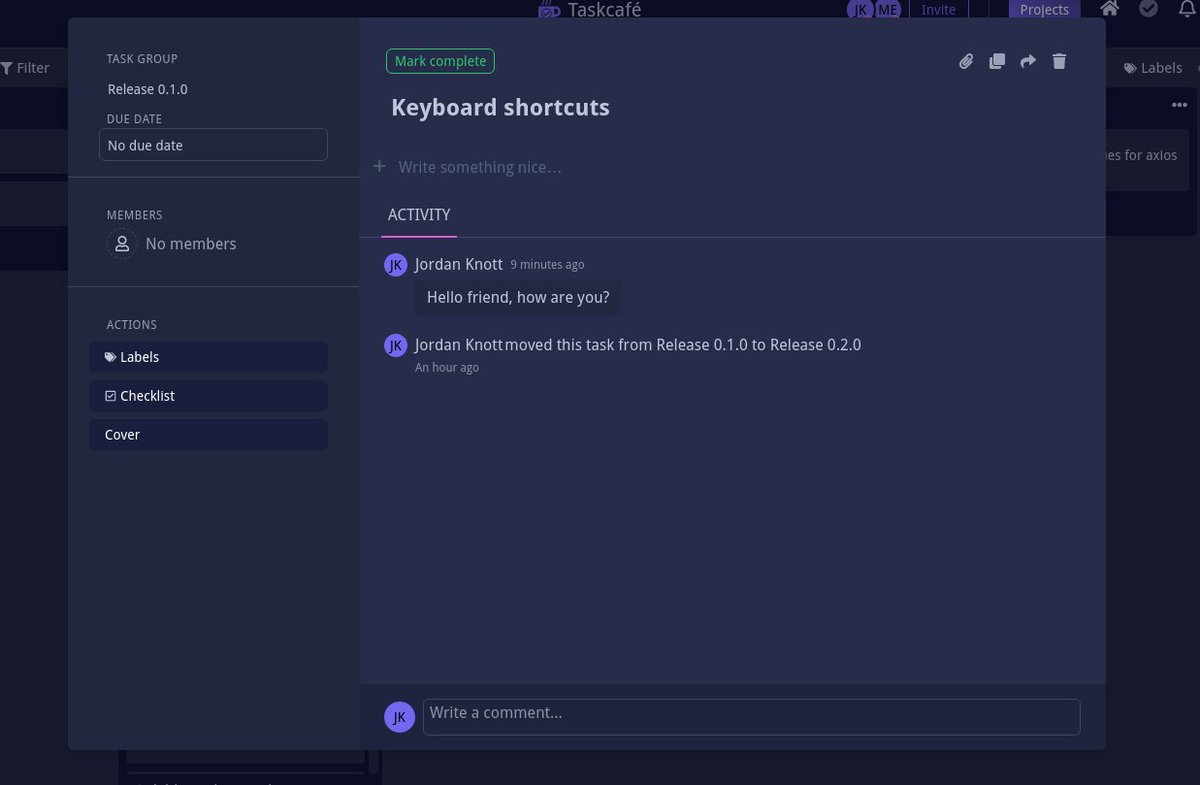
Task: Click the Write something nice description field
Action: (x=480, y=167)
